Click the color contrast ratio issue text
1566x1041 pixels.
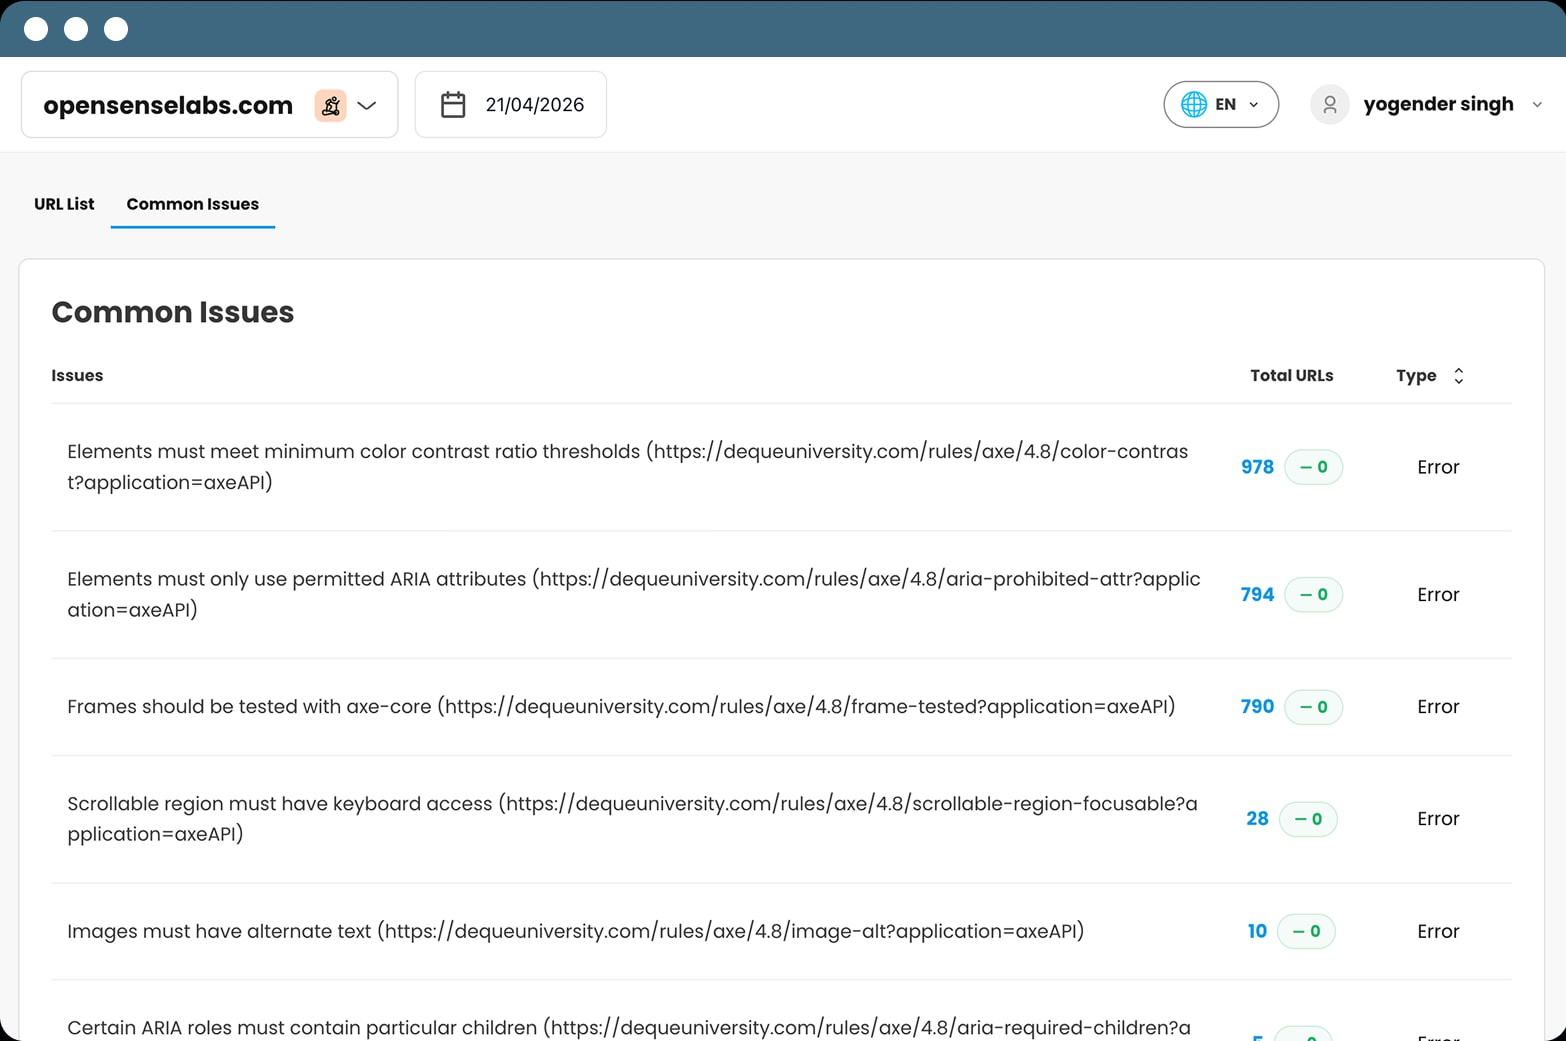[628, 467]
